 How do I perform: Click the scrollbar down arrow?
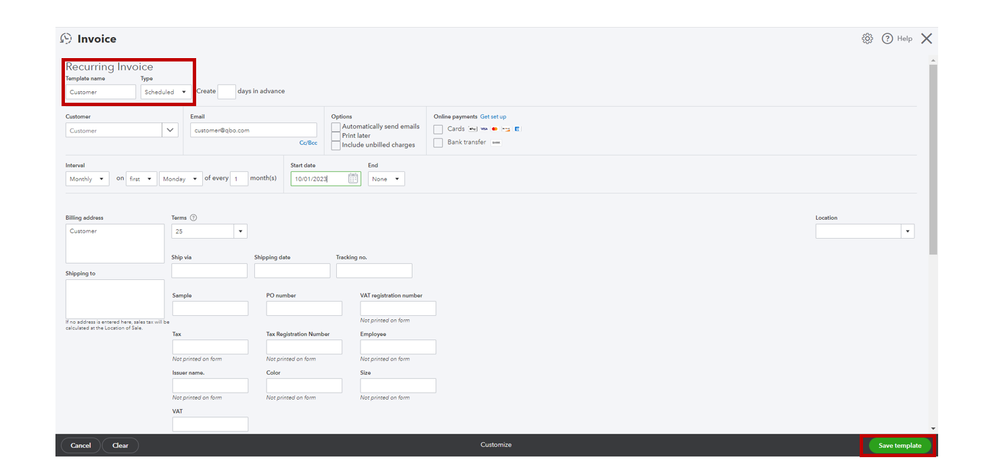click(933, 429)
